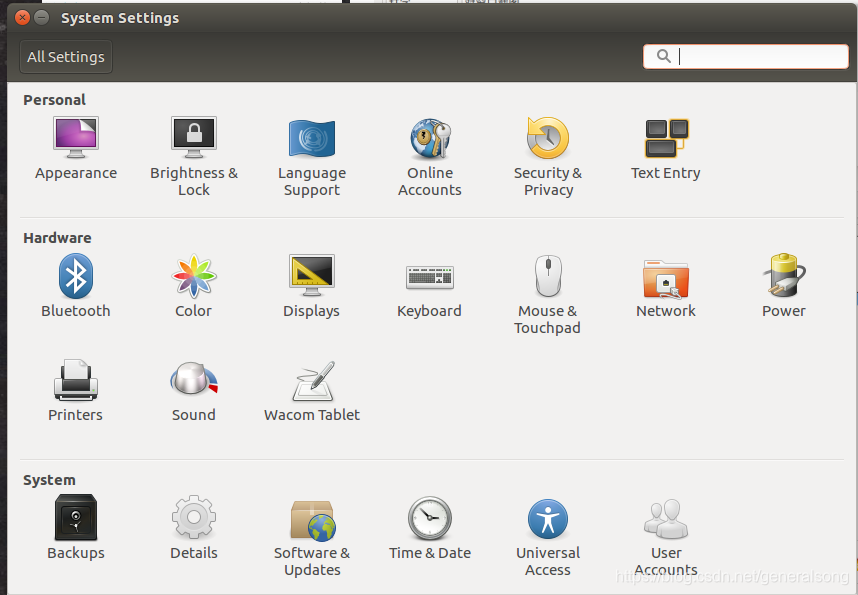This screenshot has height=595, width=858.
Task: Open the Language Support flag icon
Action: [312, 138]
